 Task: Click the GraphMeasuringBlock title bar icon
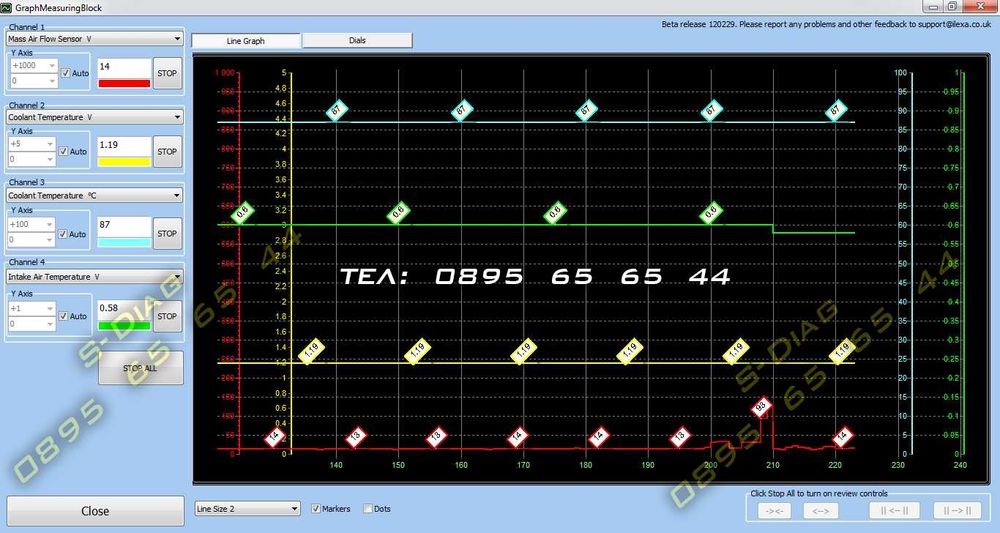point(6,8)
